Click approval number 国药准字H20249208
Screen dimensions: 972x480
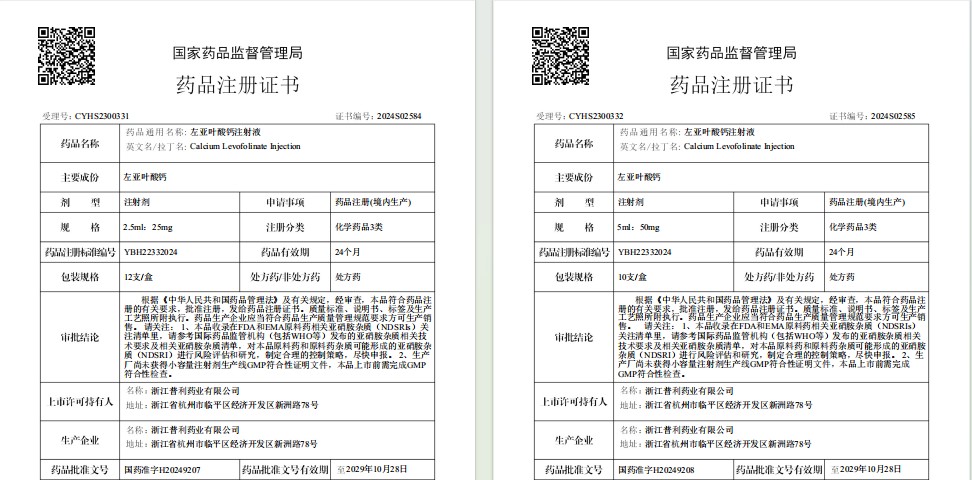tap(655, 469)
